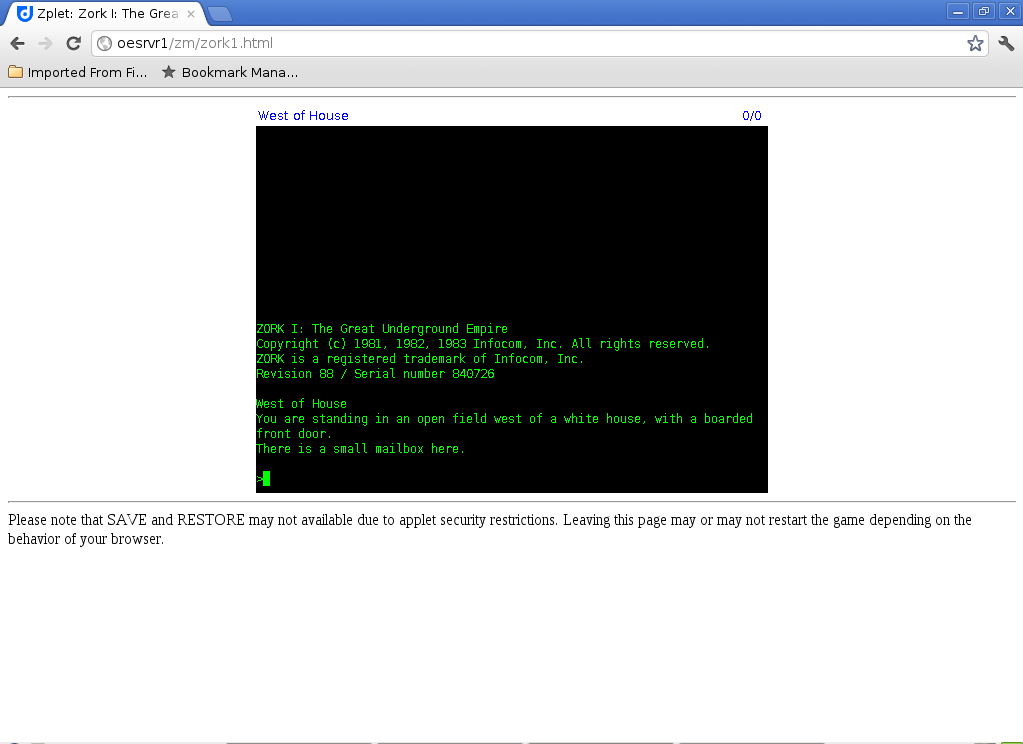This screenshot has height=744, width=1023.
Task: Bookmark this page with the star icon
Action: (x=975, y=43)
